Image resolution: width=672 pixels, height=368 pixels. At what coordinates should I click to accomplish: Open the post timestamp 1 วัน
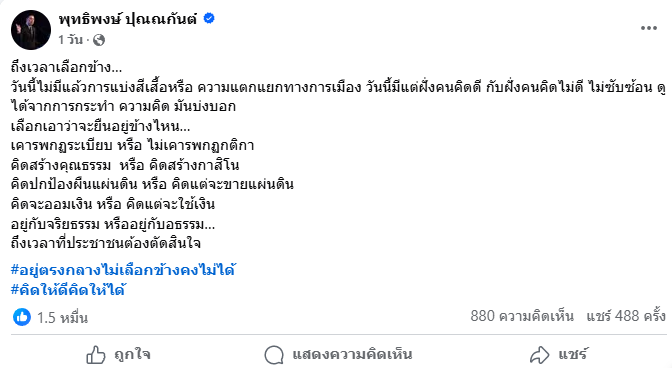click(x=71, y=40)
